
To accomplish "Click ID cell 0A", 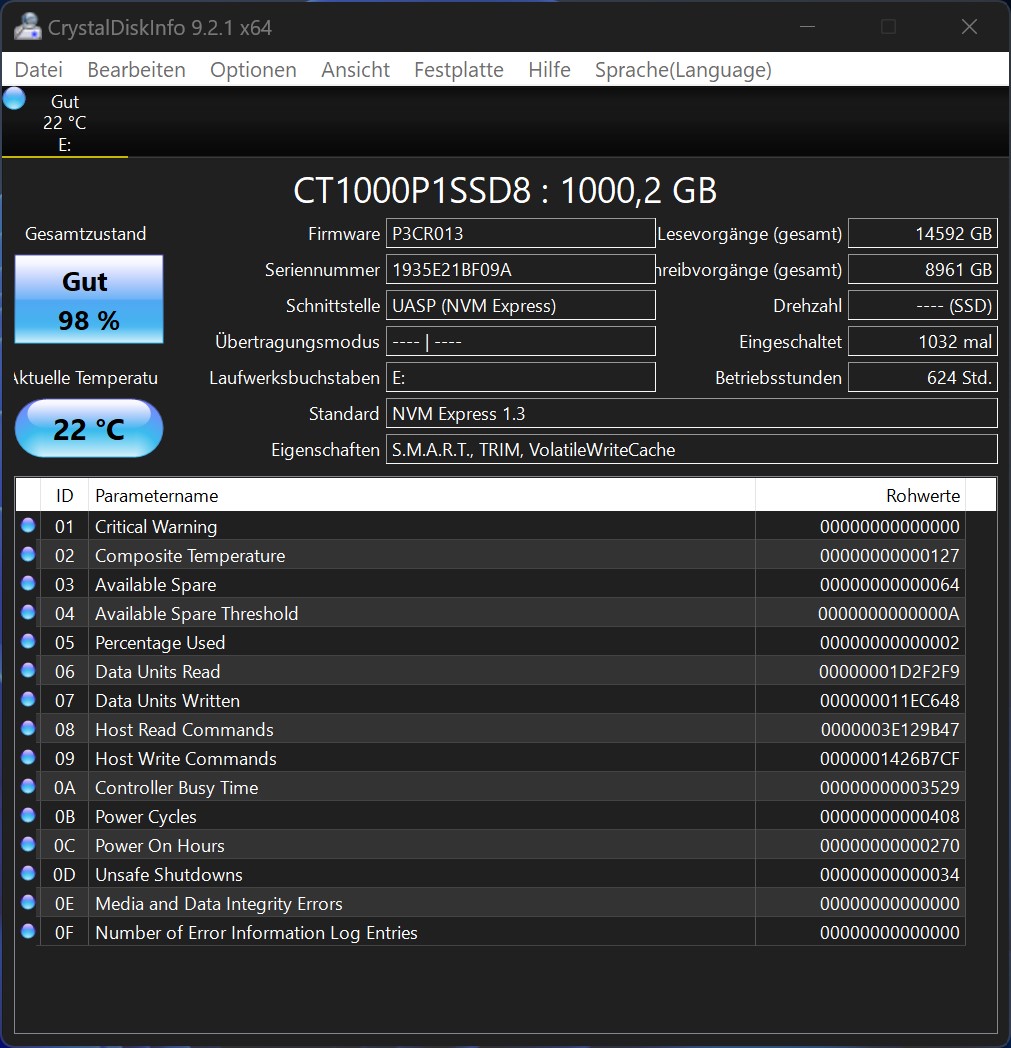I will click(64, 788).
